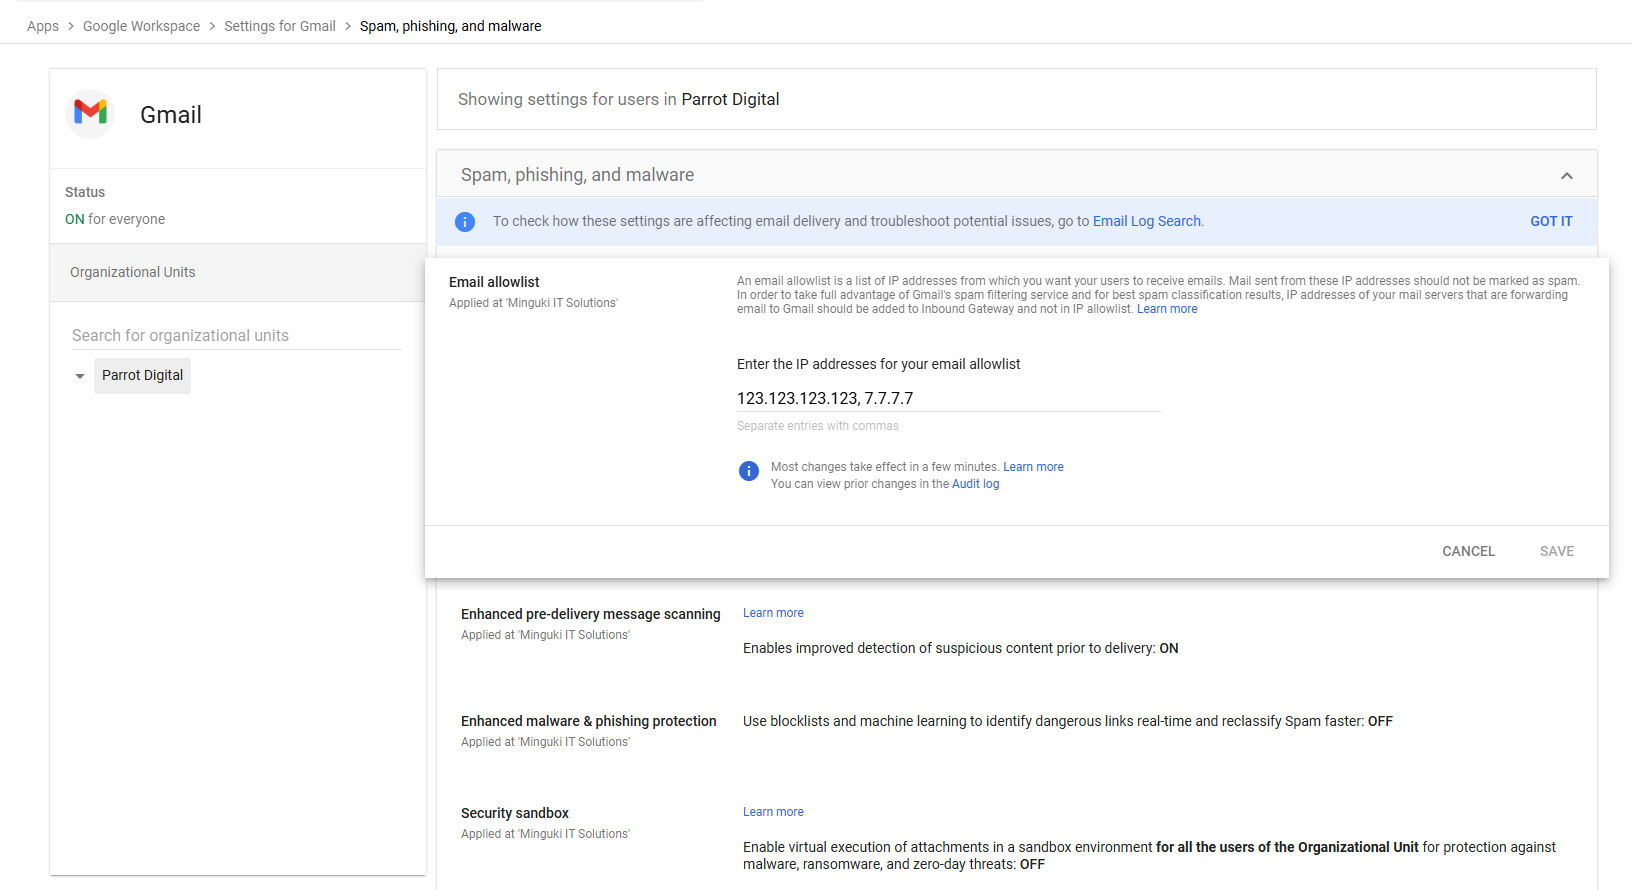Open the Audit log link
The width and height of the screenshot is (1632, 890).
pyautogui.click(x=975, y=484)
